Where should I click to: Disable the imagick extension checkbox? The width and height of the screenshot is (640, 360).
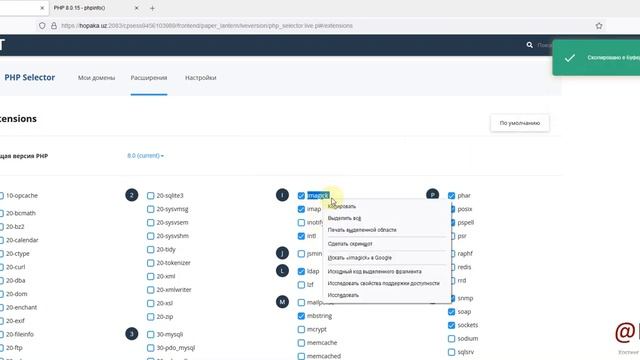point(301,196)
